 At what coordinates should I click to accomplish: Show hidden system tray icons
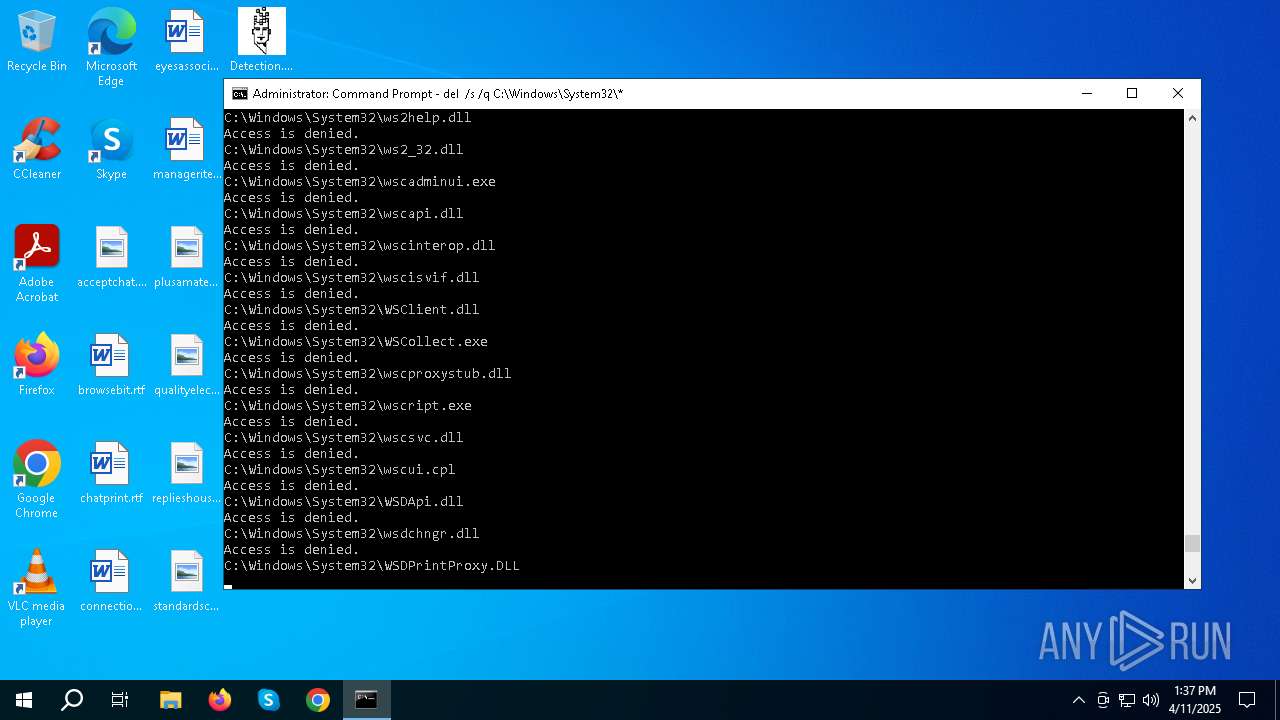[1079, 700]
